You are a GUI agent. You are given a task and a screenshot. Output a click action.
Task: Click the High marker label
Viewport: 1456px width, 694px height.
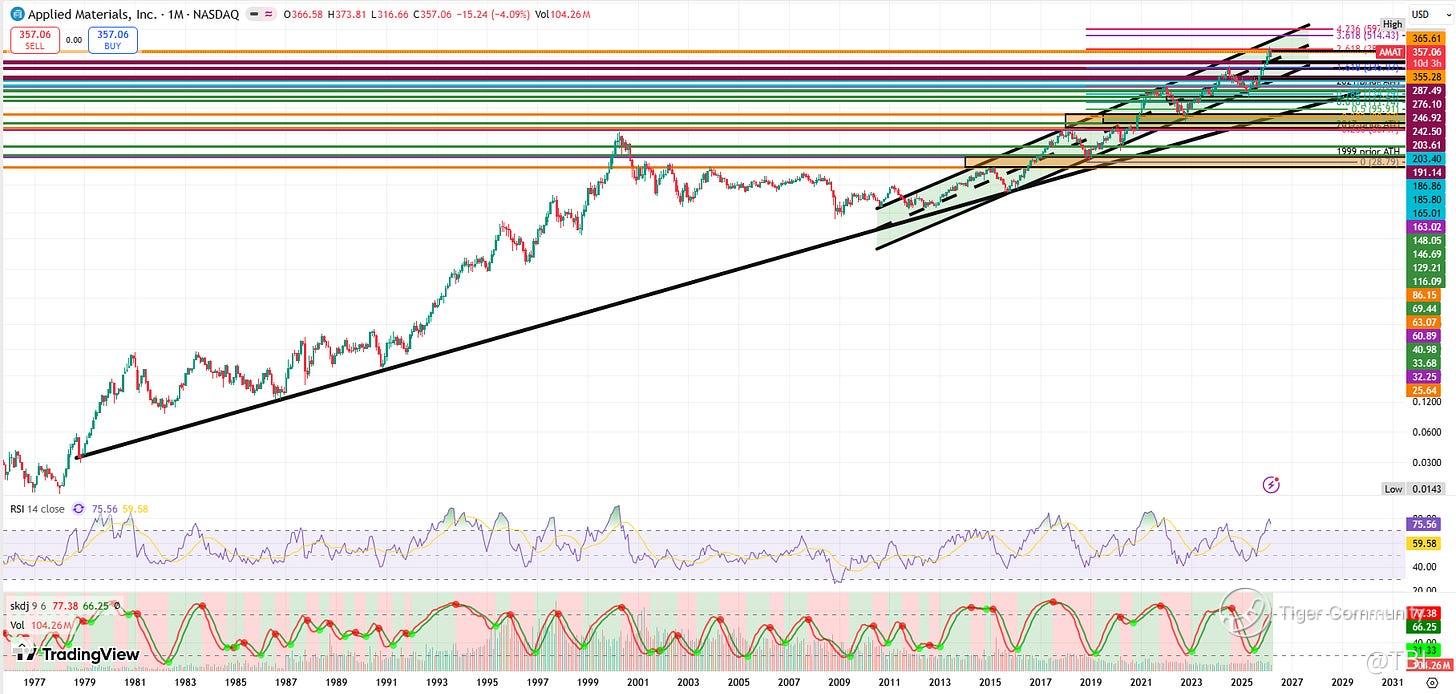click(1393, 23)
